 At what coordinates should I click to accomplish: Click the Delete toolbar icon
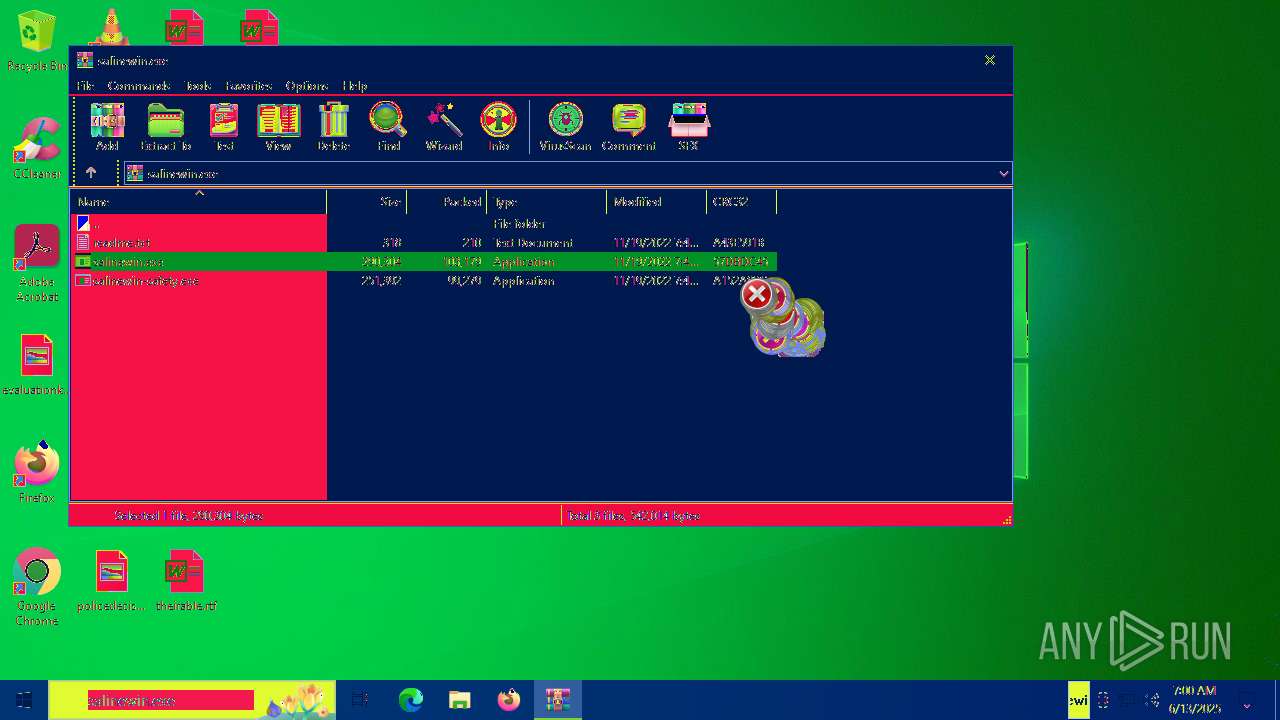click(x=333, y=126)
